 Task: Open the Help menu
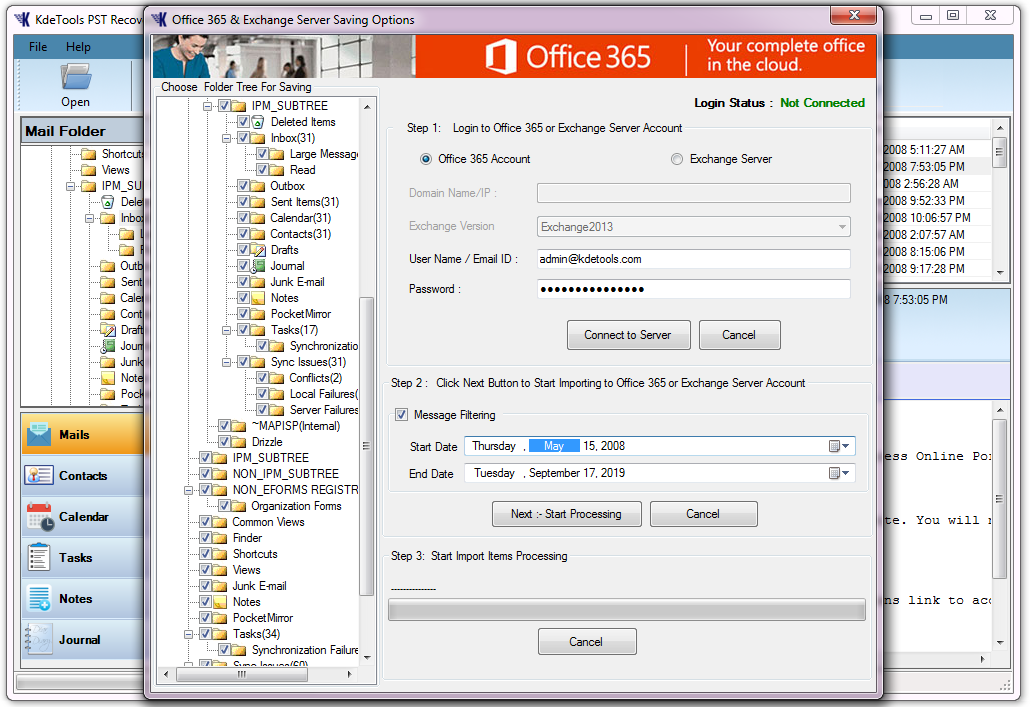[78, 47]
